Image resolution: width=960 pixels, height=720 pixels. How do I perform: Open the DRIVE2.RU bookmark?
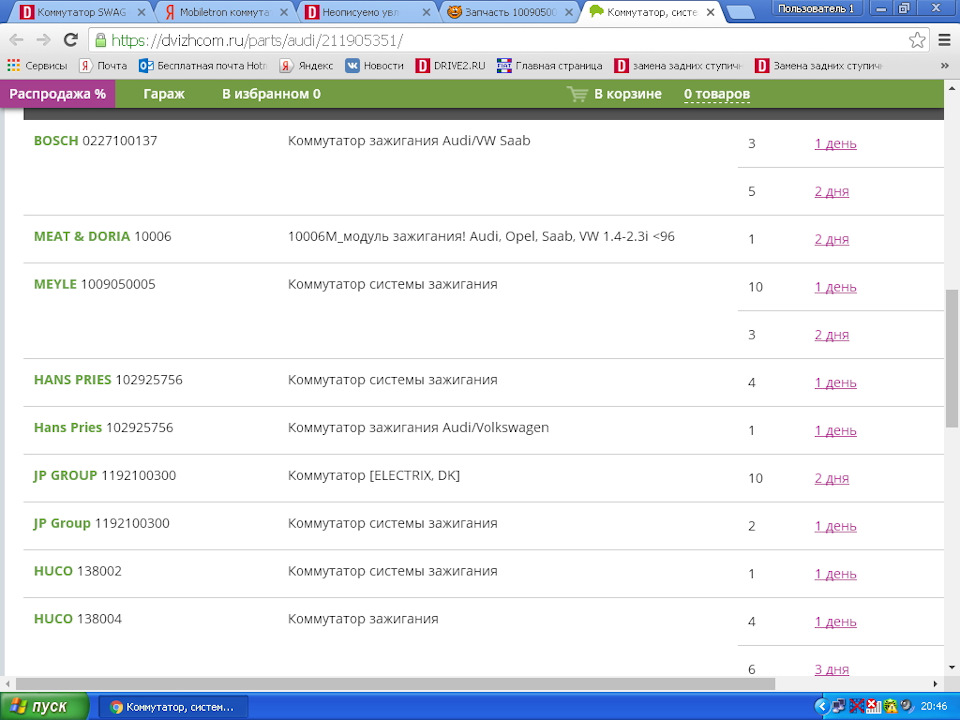450,66
